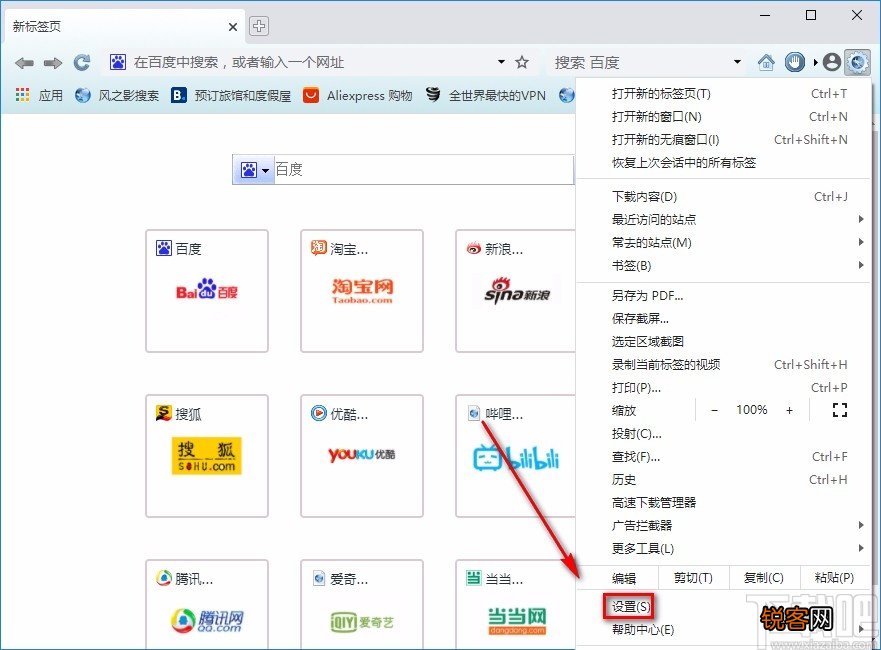Expand the address bar history dropdown
This screenshot has height=650, width=881.
point(501,62)
